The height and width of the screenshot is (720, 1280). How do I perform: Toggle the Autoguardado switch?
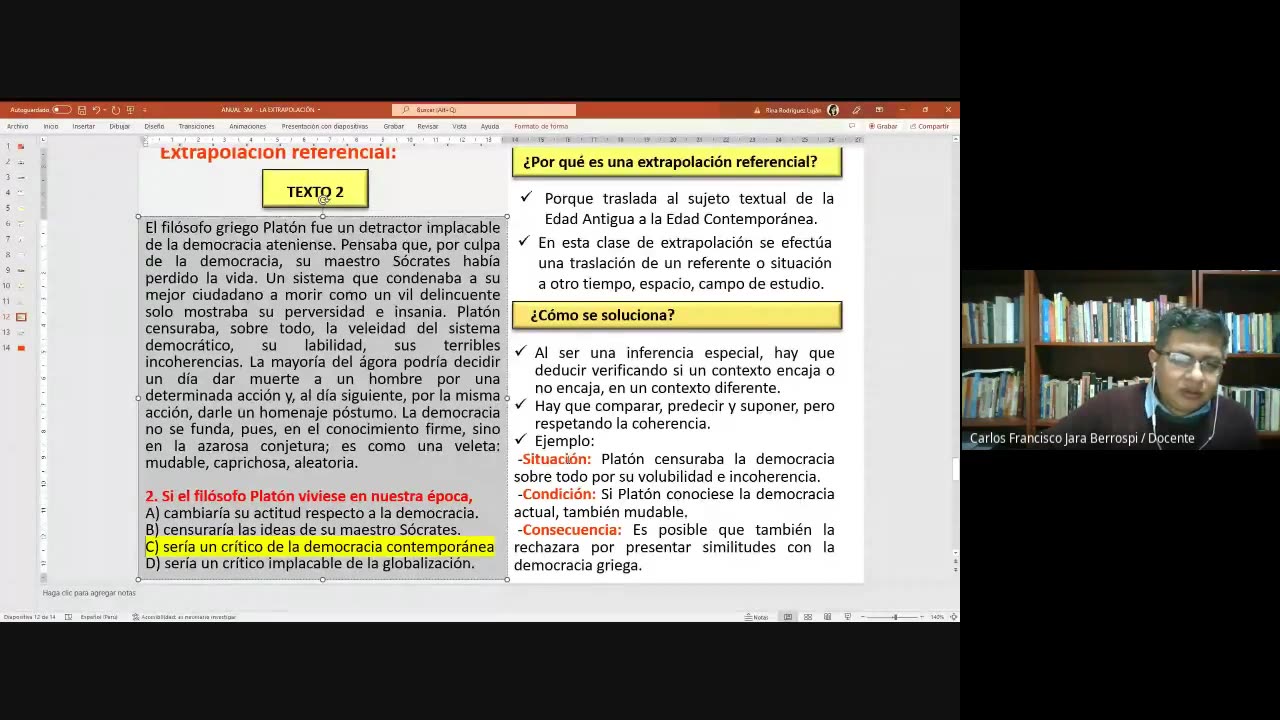pos(61,110)
